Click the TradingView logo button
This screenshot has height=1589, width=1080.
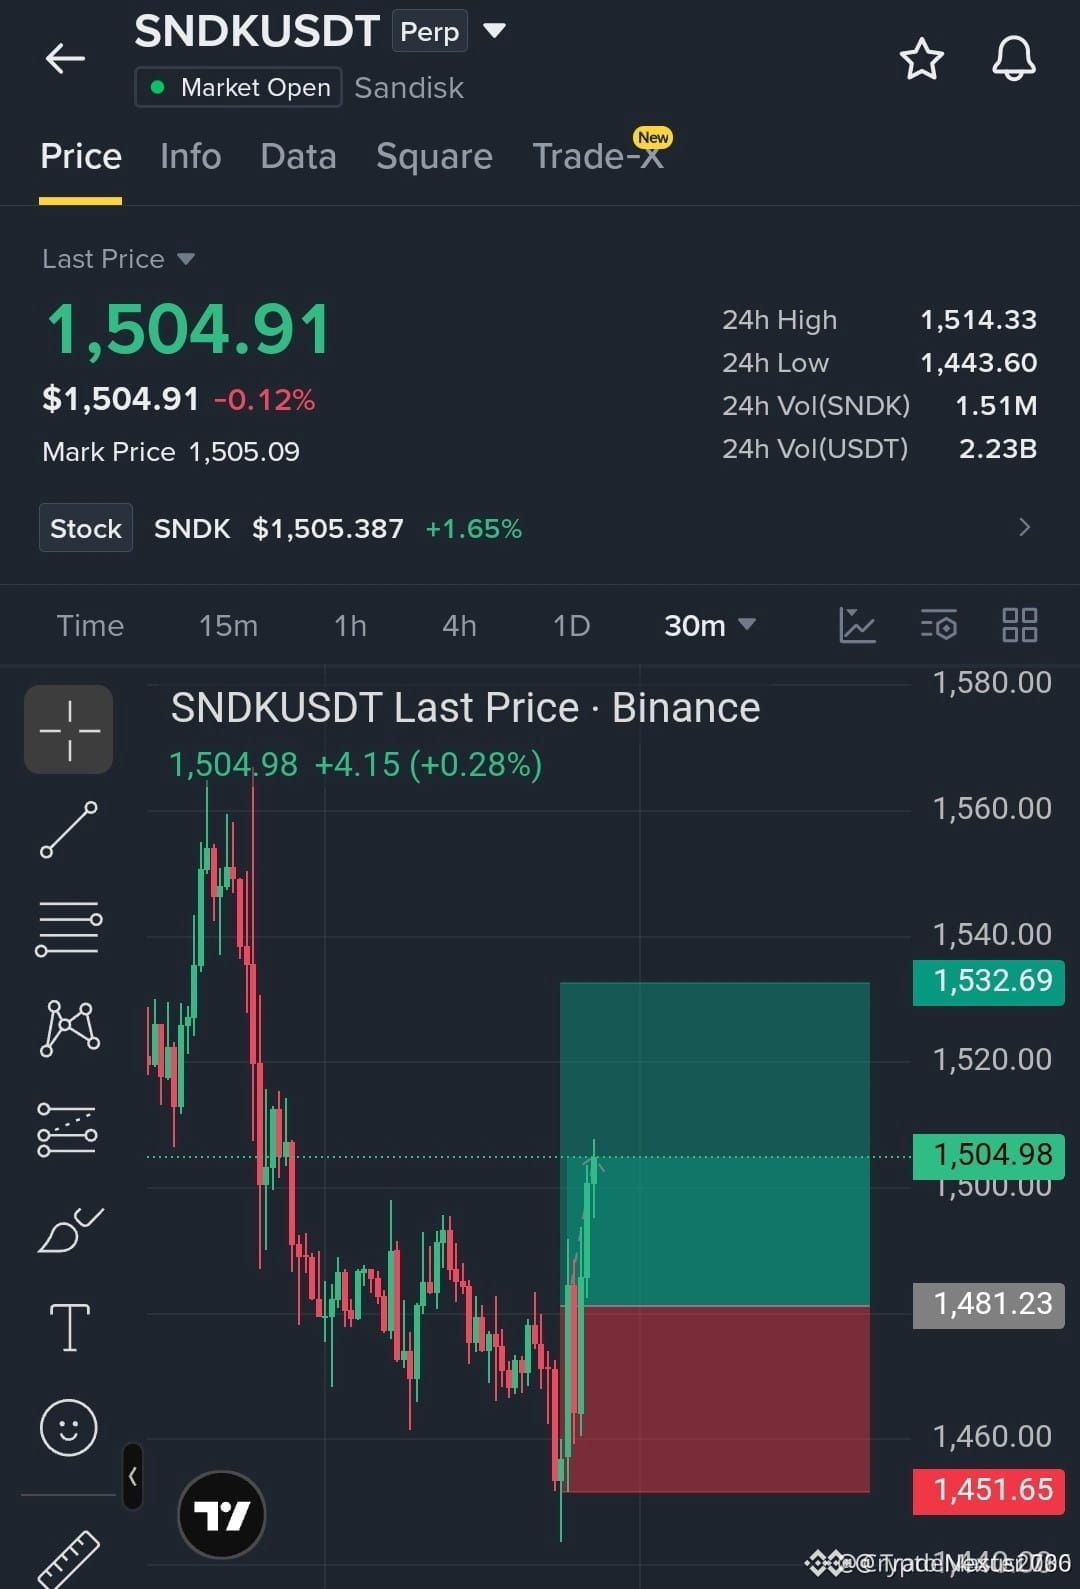pos(221,1515)
